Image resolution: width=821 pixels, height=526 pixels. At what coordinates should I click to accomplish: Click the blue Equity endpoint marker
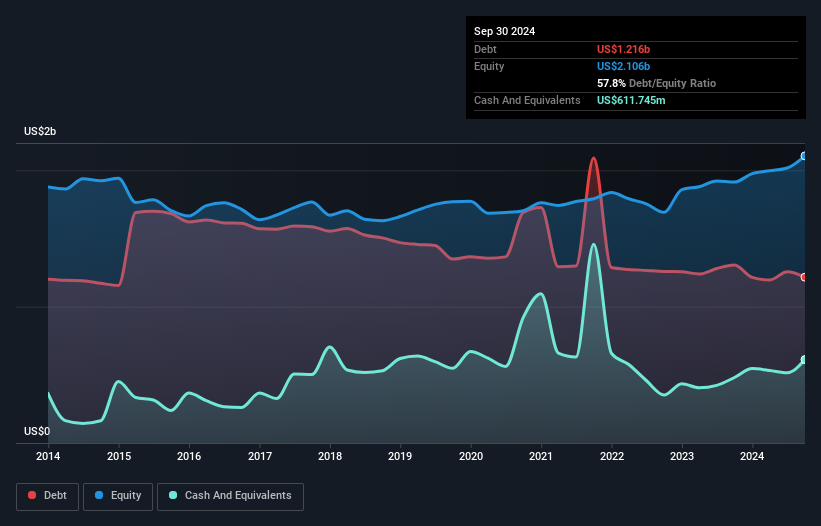(804, 156)
